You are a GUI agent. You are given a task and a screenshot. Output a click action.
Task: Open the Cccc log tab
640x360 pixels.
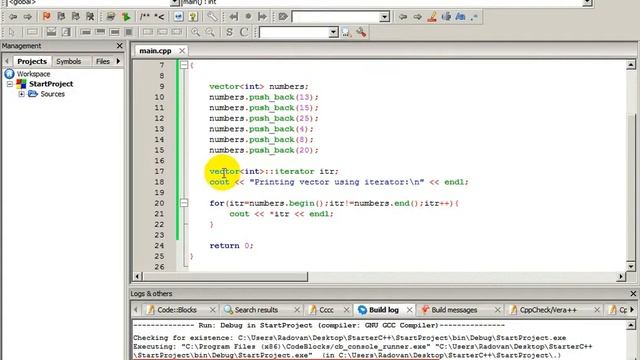point(326,310)
